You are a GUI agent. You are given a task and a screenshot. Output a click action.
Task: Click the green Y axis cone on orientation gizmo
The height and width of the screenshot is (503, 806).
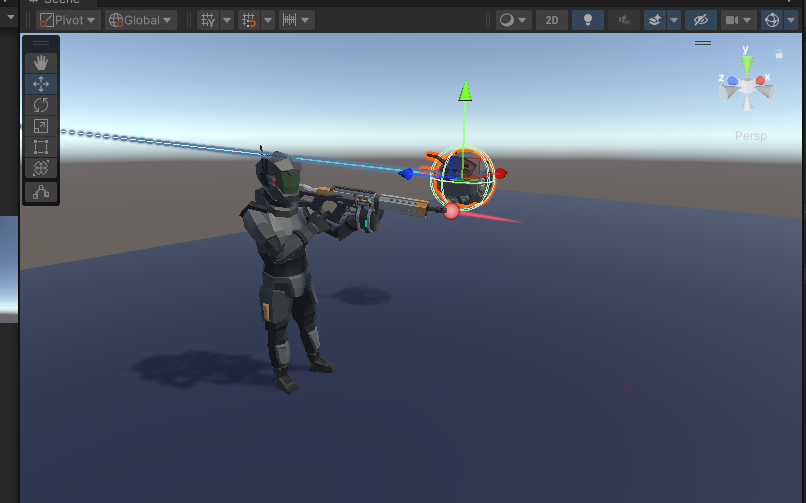[747, 65]
